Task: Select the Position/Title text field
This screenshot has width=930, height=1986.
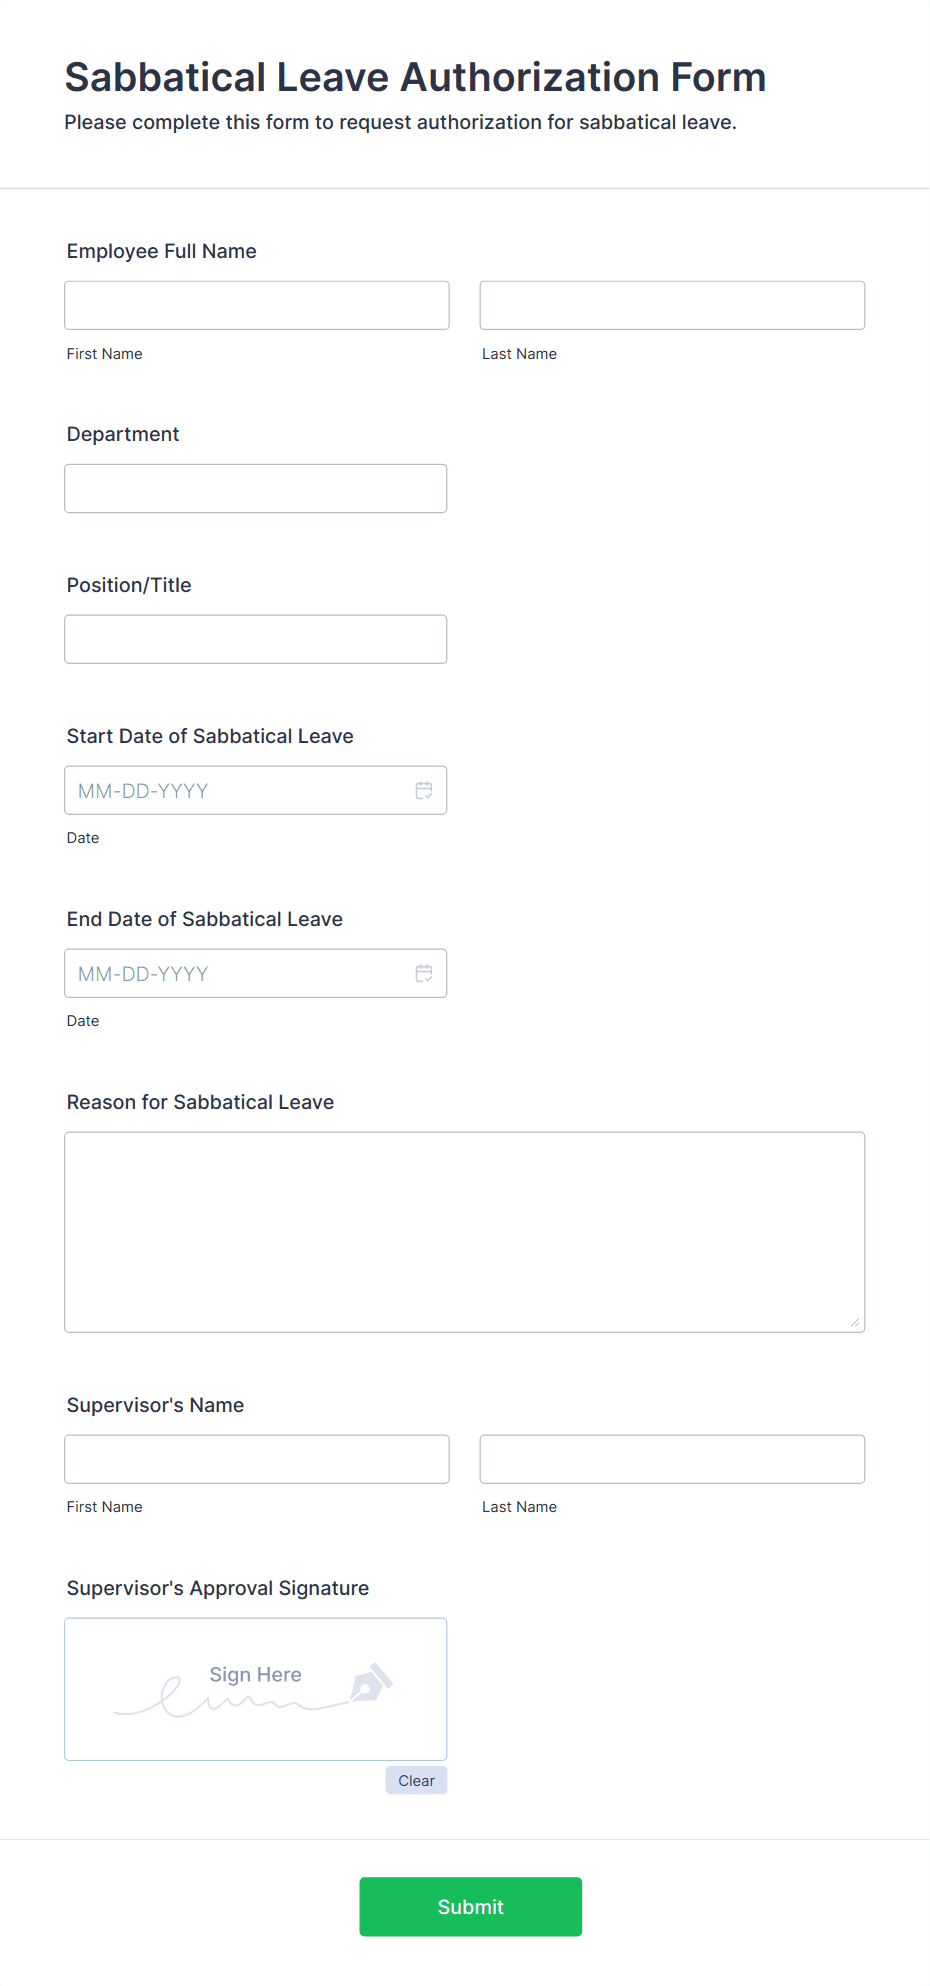Action: [x=256, y=639]
